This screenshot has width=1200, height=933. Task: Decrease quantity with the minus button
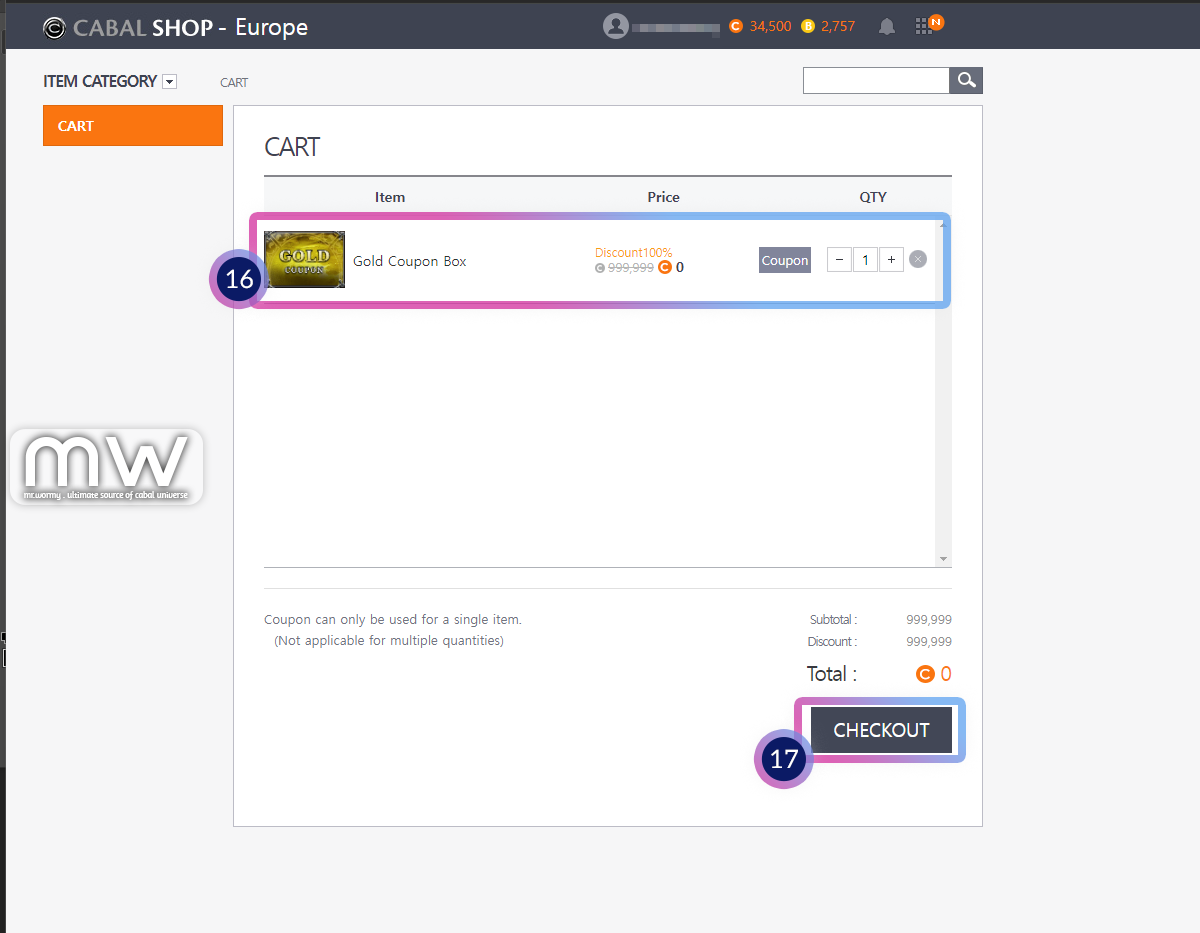point(839,260)
